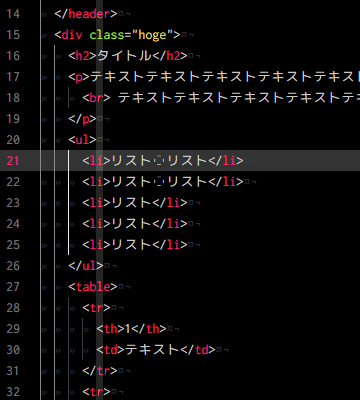Click line number 16 in the gutter
The image size is (360, 400).
(x=13, y=56)
